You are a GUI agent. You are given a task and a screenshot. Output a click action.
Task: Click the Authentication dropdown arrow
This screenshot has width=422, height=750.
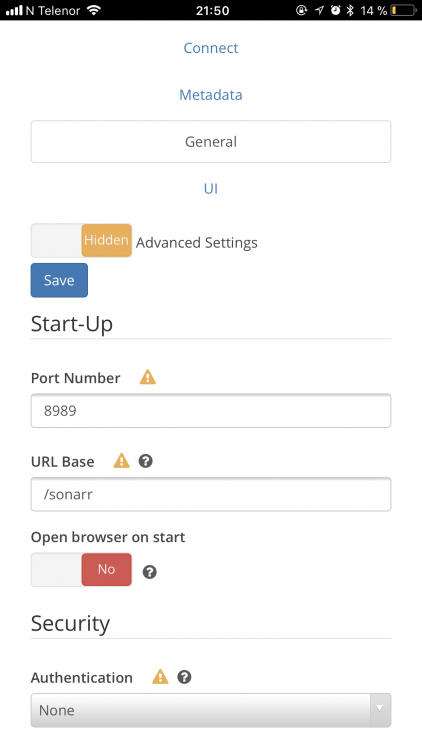(380, 709)
